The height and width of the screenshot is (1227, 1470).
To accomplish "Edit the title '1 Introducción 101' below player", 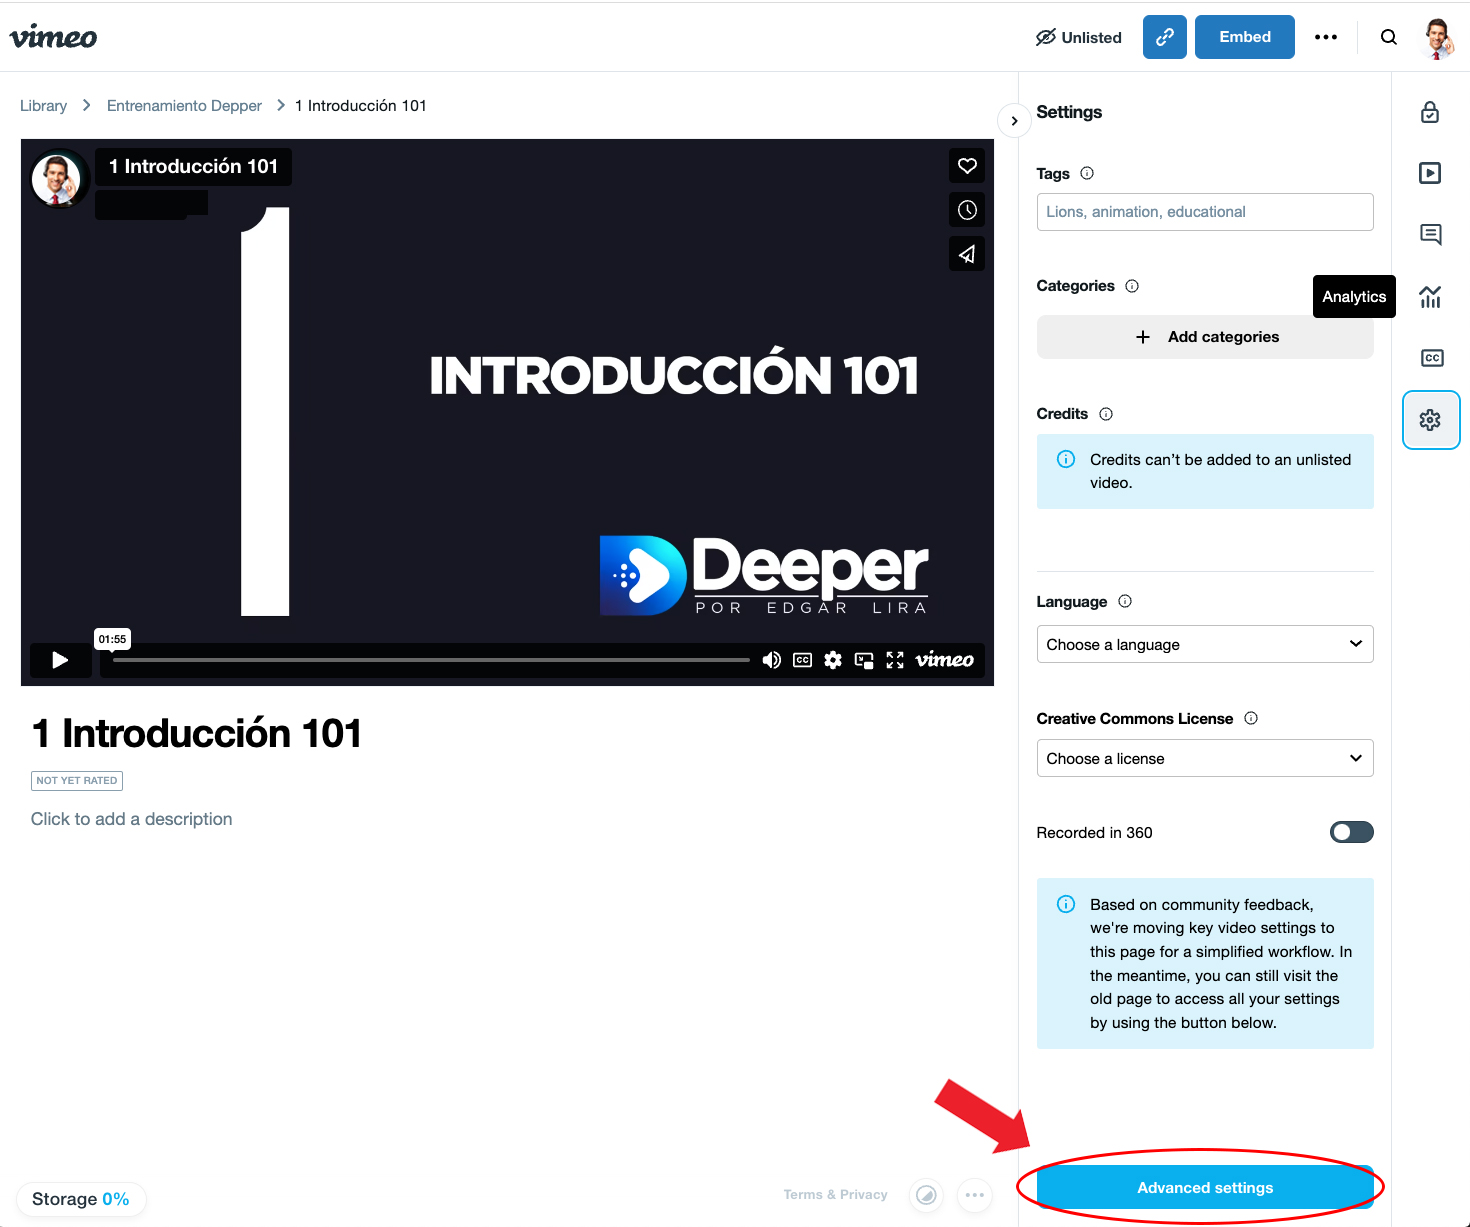I will click(196, 734).
